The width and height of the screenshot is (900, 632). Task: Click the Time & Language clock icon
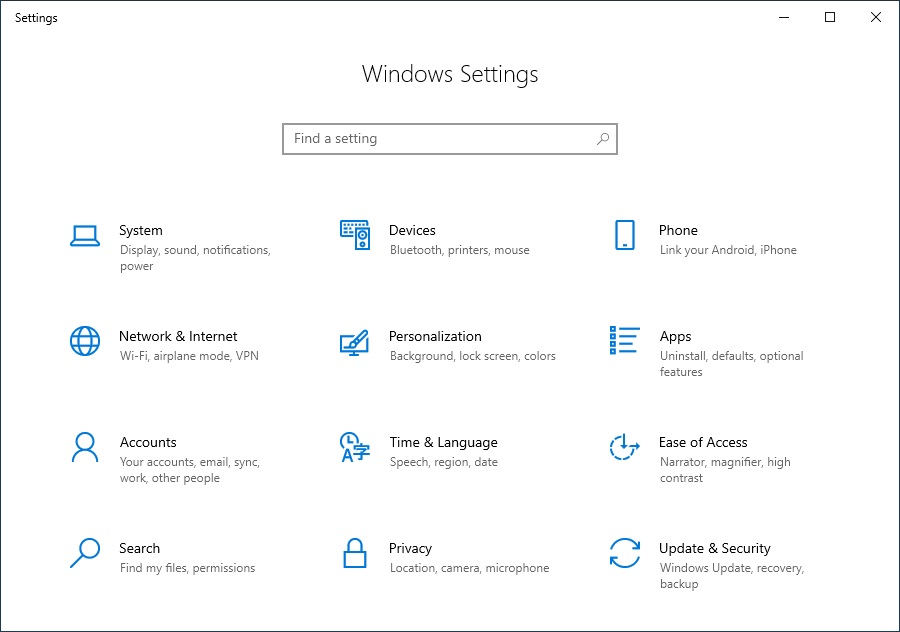[355, 447]
